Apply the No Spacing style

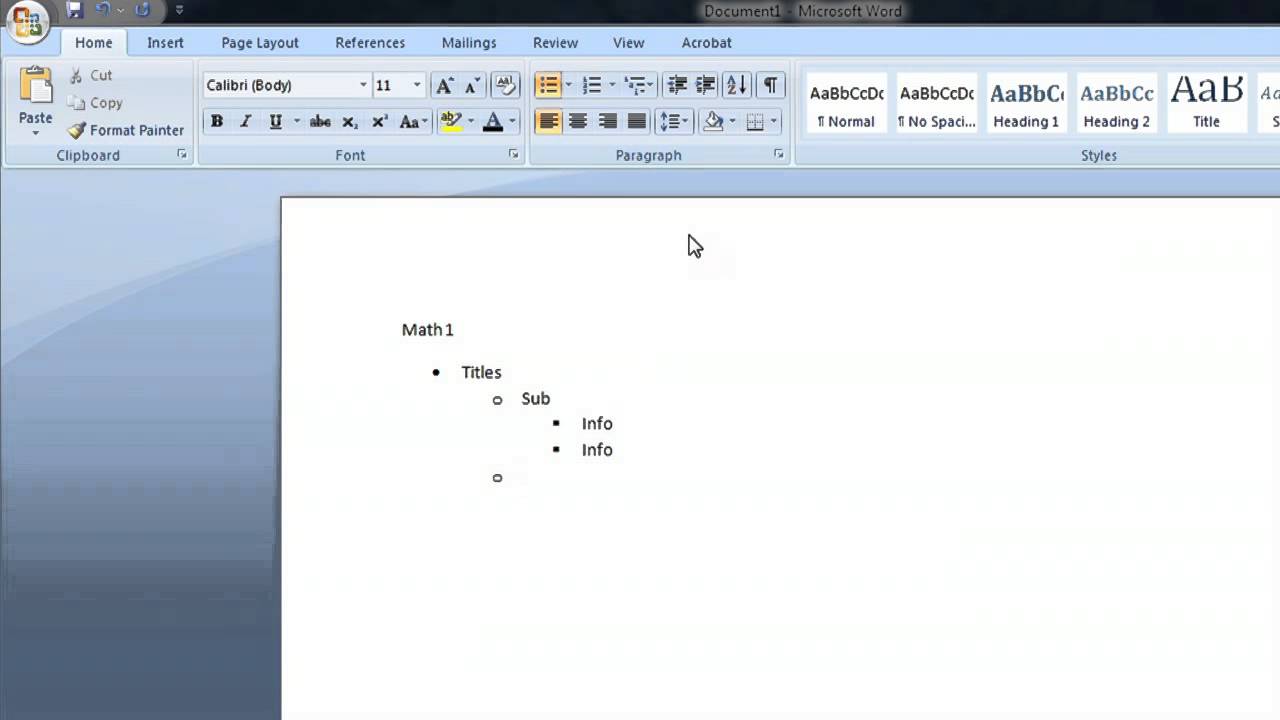936,104
